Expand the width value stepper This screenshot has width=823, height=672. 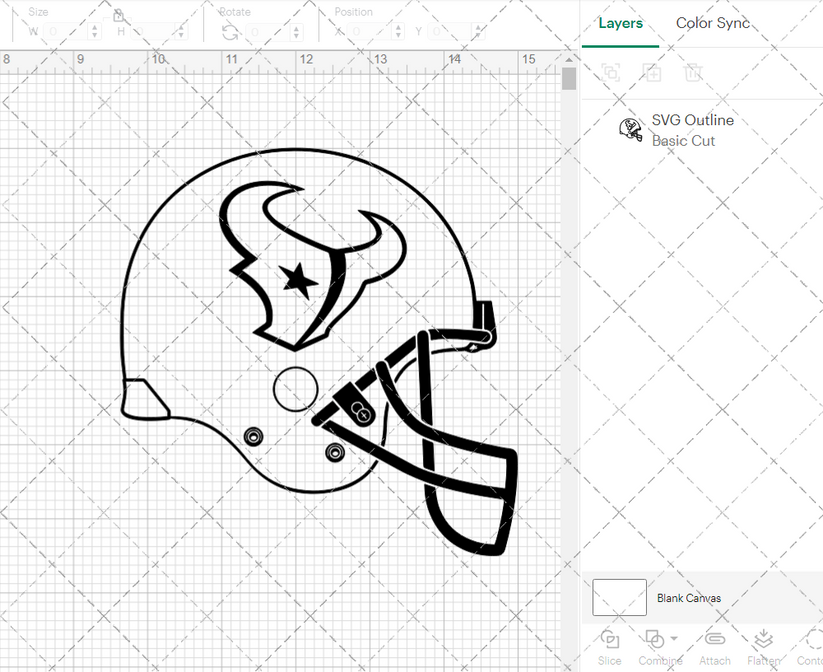96,31
